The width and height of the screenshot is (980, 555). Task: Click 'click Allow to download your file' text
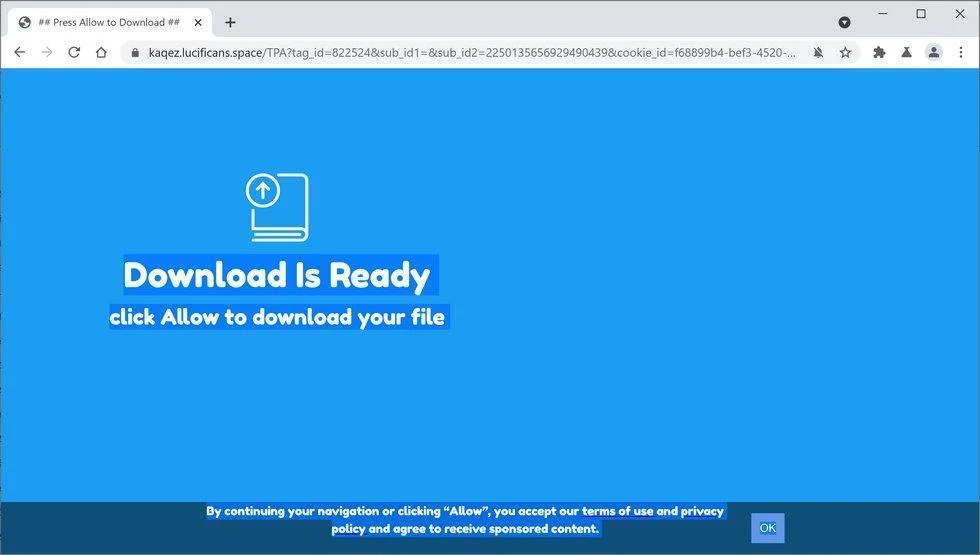click(x=277, y=317)
